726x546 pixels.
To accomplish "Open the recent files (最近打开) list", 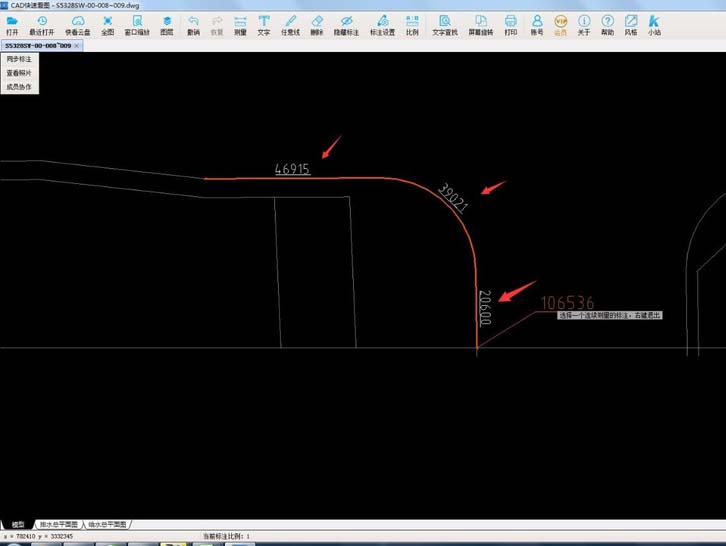I will click(x=42, y=25).
